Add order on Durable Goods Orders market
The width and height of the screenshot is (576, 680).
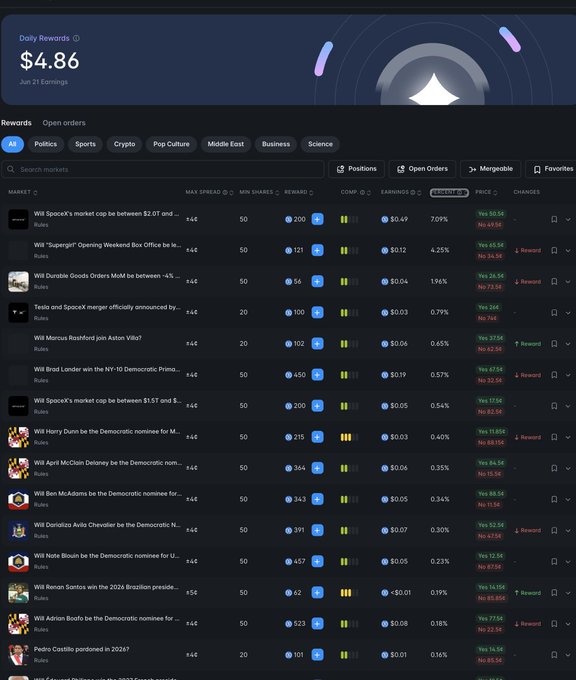pos(317,281)
